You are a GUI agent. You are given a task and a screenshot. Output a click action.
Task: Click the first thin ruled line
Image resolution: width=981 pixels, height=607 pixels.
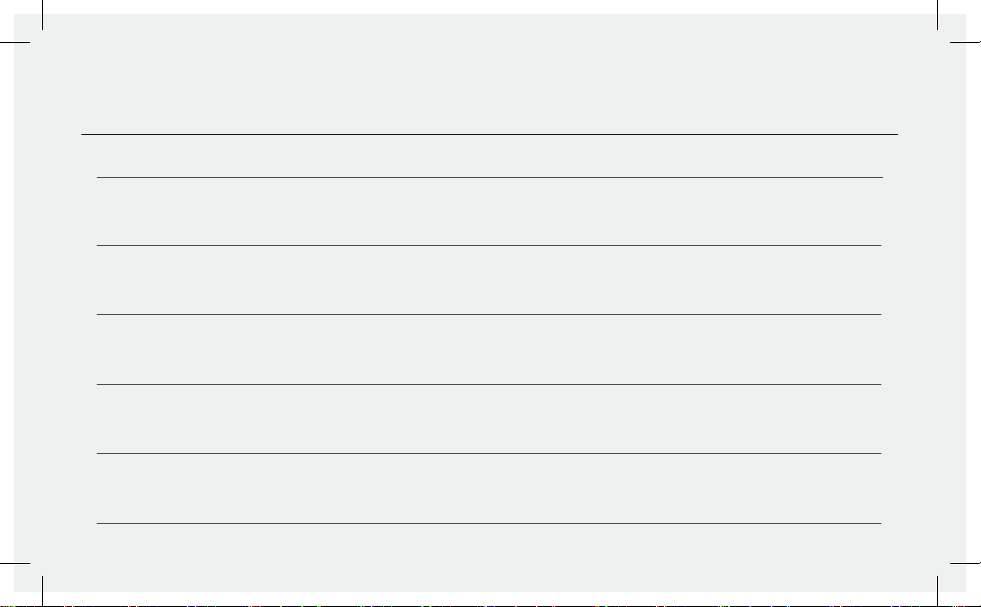(x=489, y=178)
